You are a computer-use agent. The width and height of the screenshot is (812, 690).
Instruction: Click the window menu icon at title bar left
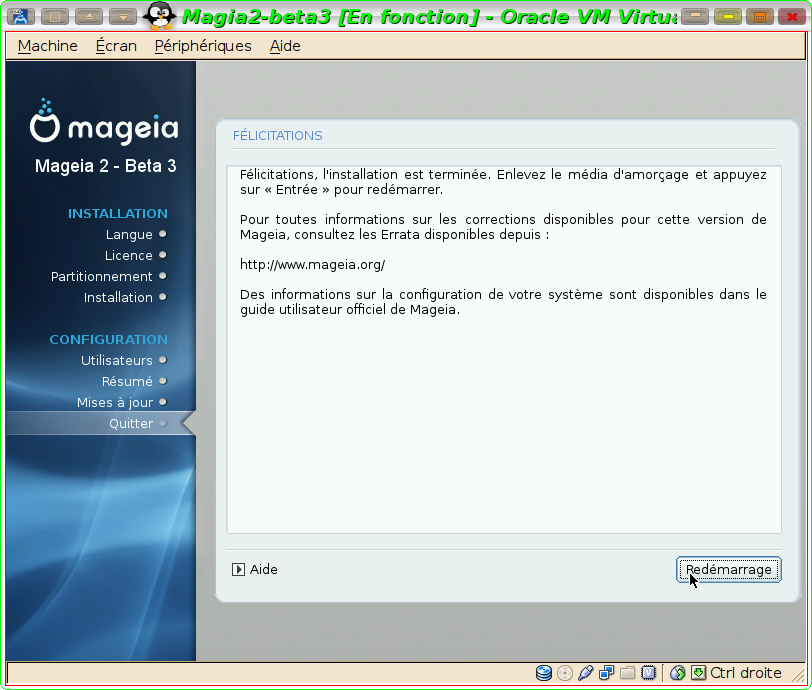[x=21, y=17]
